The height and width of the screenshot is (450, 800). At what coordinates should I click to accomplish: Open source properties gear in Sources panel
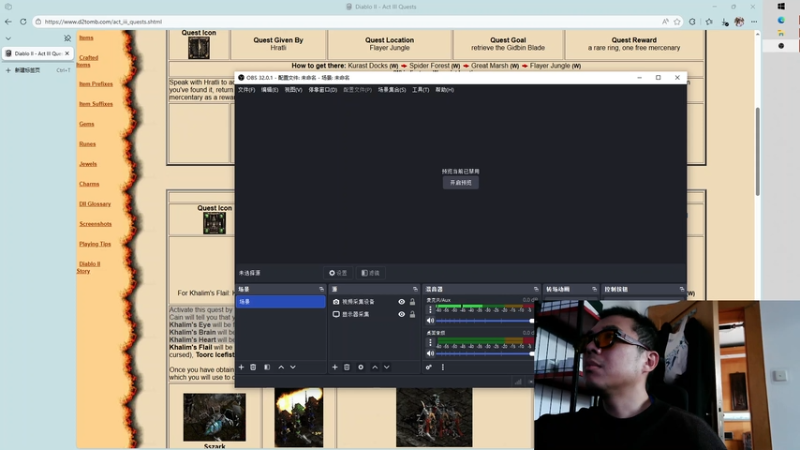click(361, 367)
